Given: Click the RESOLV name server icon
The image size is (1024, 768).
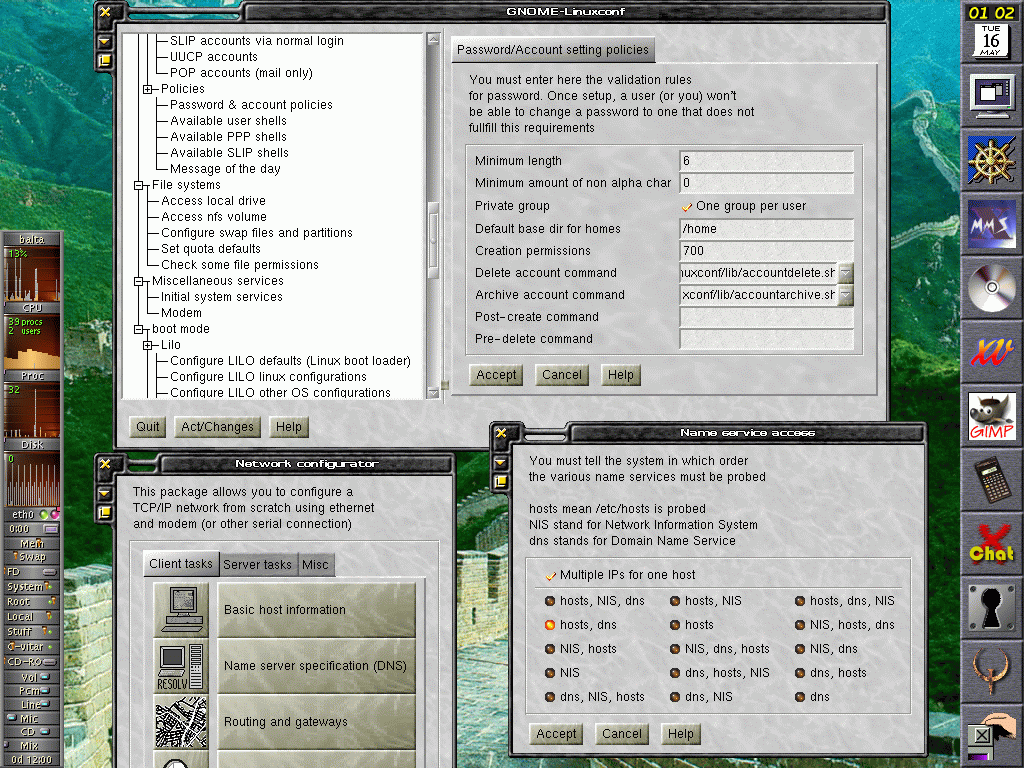Looking at the screenshot, I should click(x=182, y=666).
